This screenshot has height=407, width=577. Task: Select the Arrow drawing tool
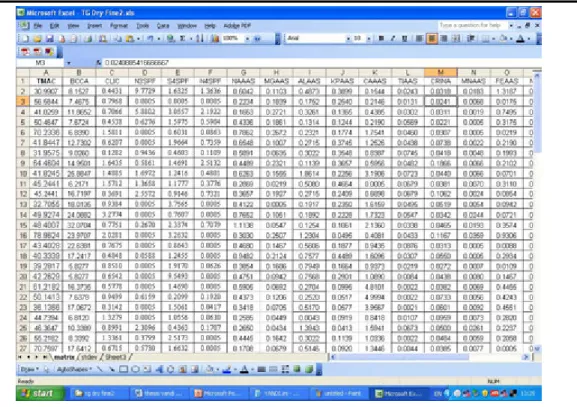coord(111,369)
